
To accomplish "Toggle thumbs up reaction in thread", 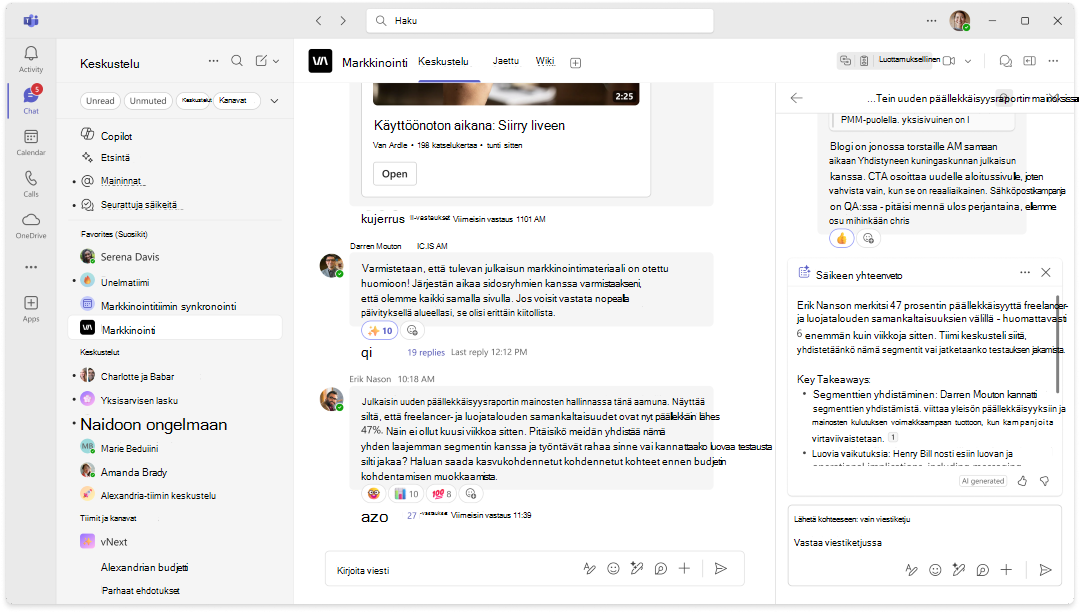I will [x=841, y=238].
